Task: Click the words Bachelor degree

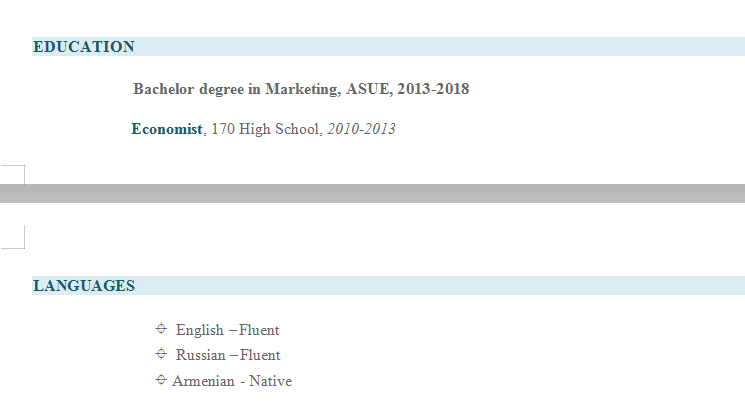Action: [x=190, y=89]
